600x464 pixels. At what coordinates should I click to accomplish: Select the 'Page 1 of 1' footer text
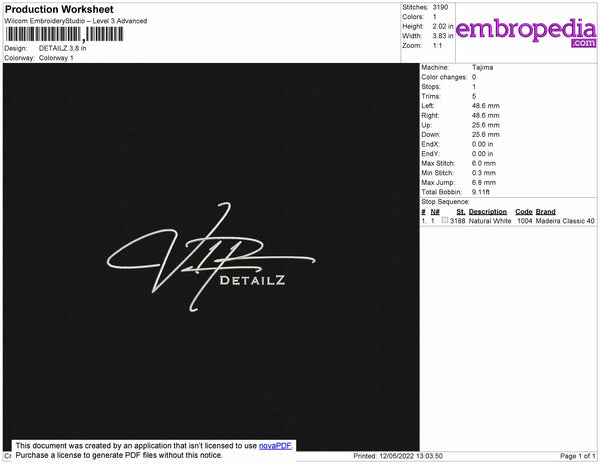pos(578,456)
